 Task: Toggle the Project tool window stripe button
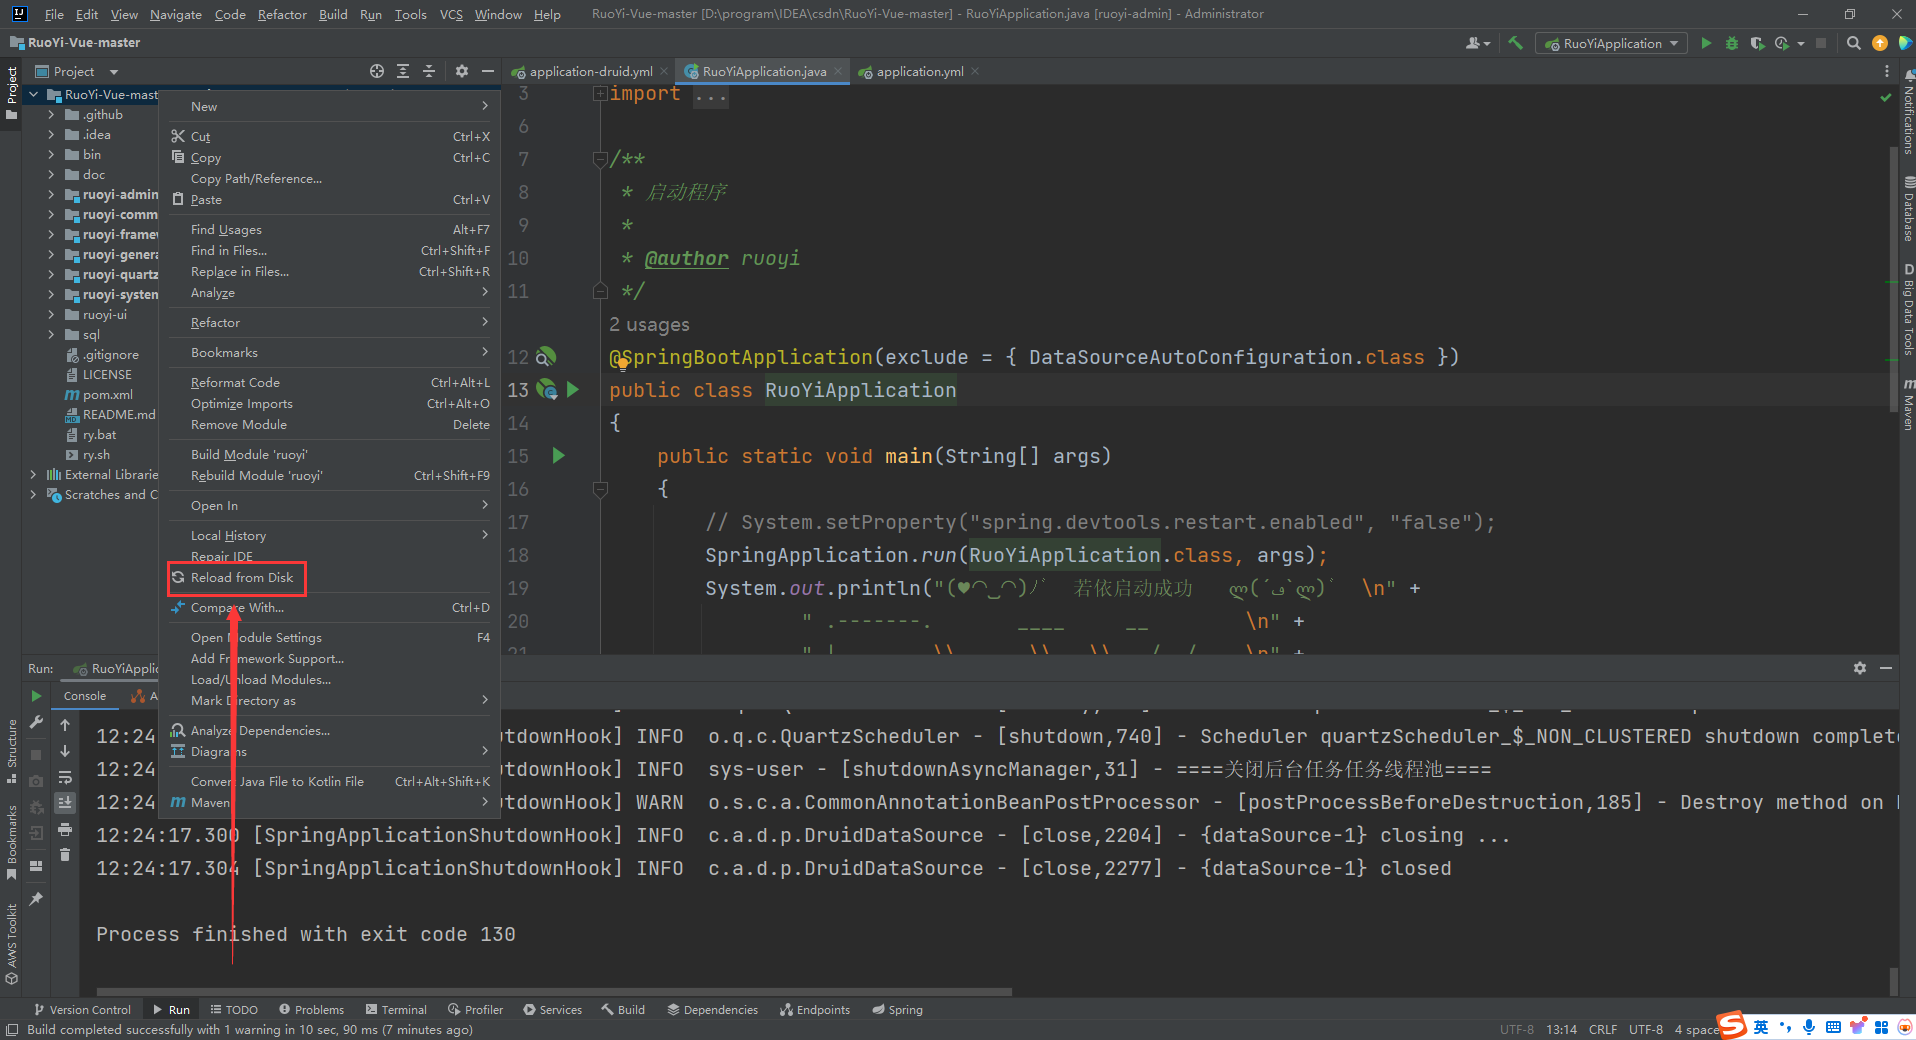tap(11, 92)
